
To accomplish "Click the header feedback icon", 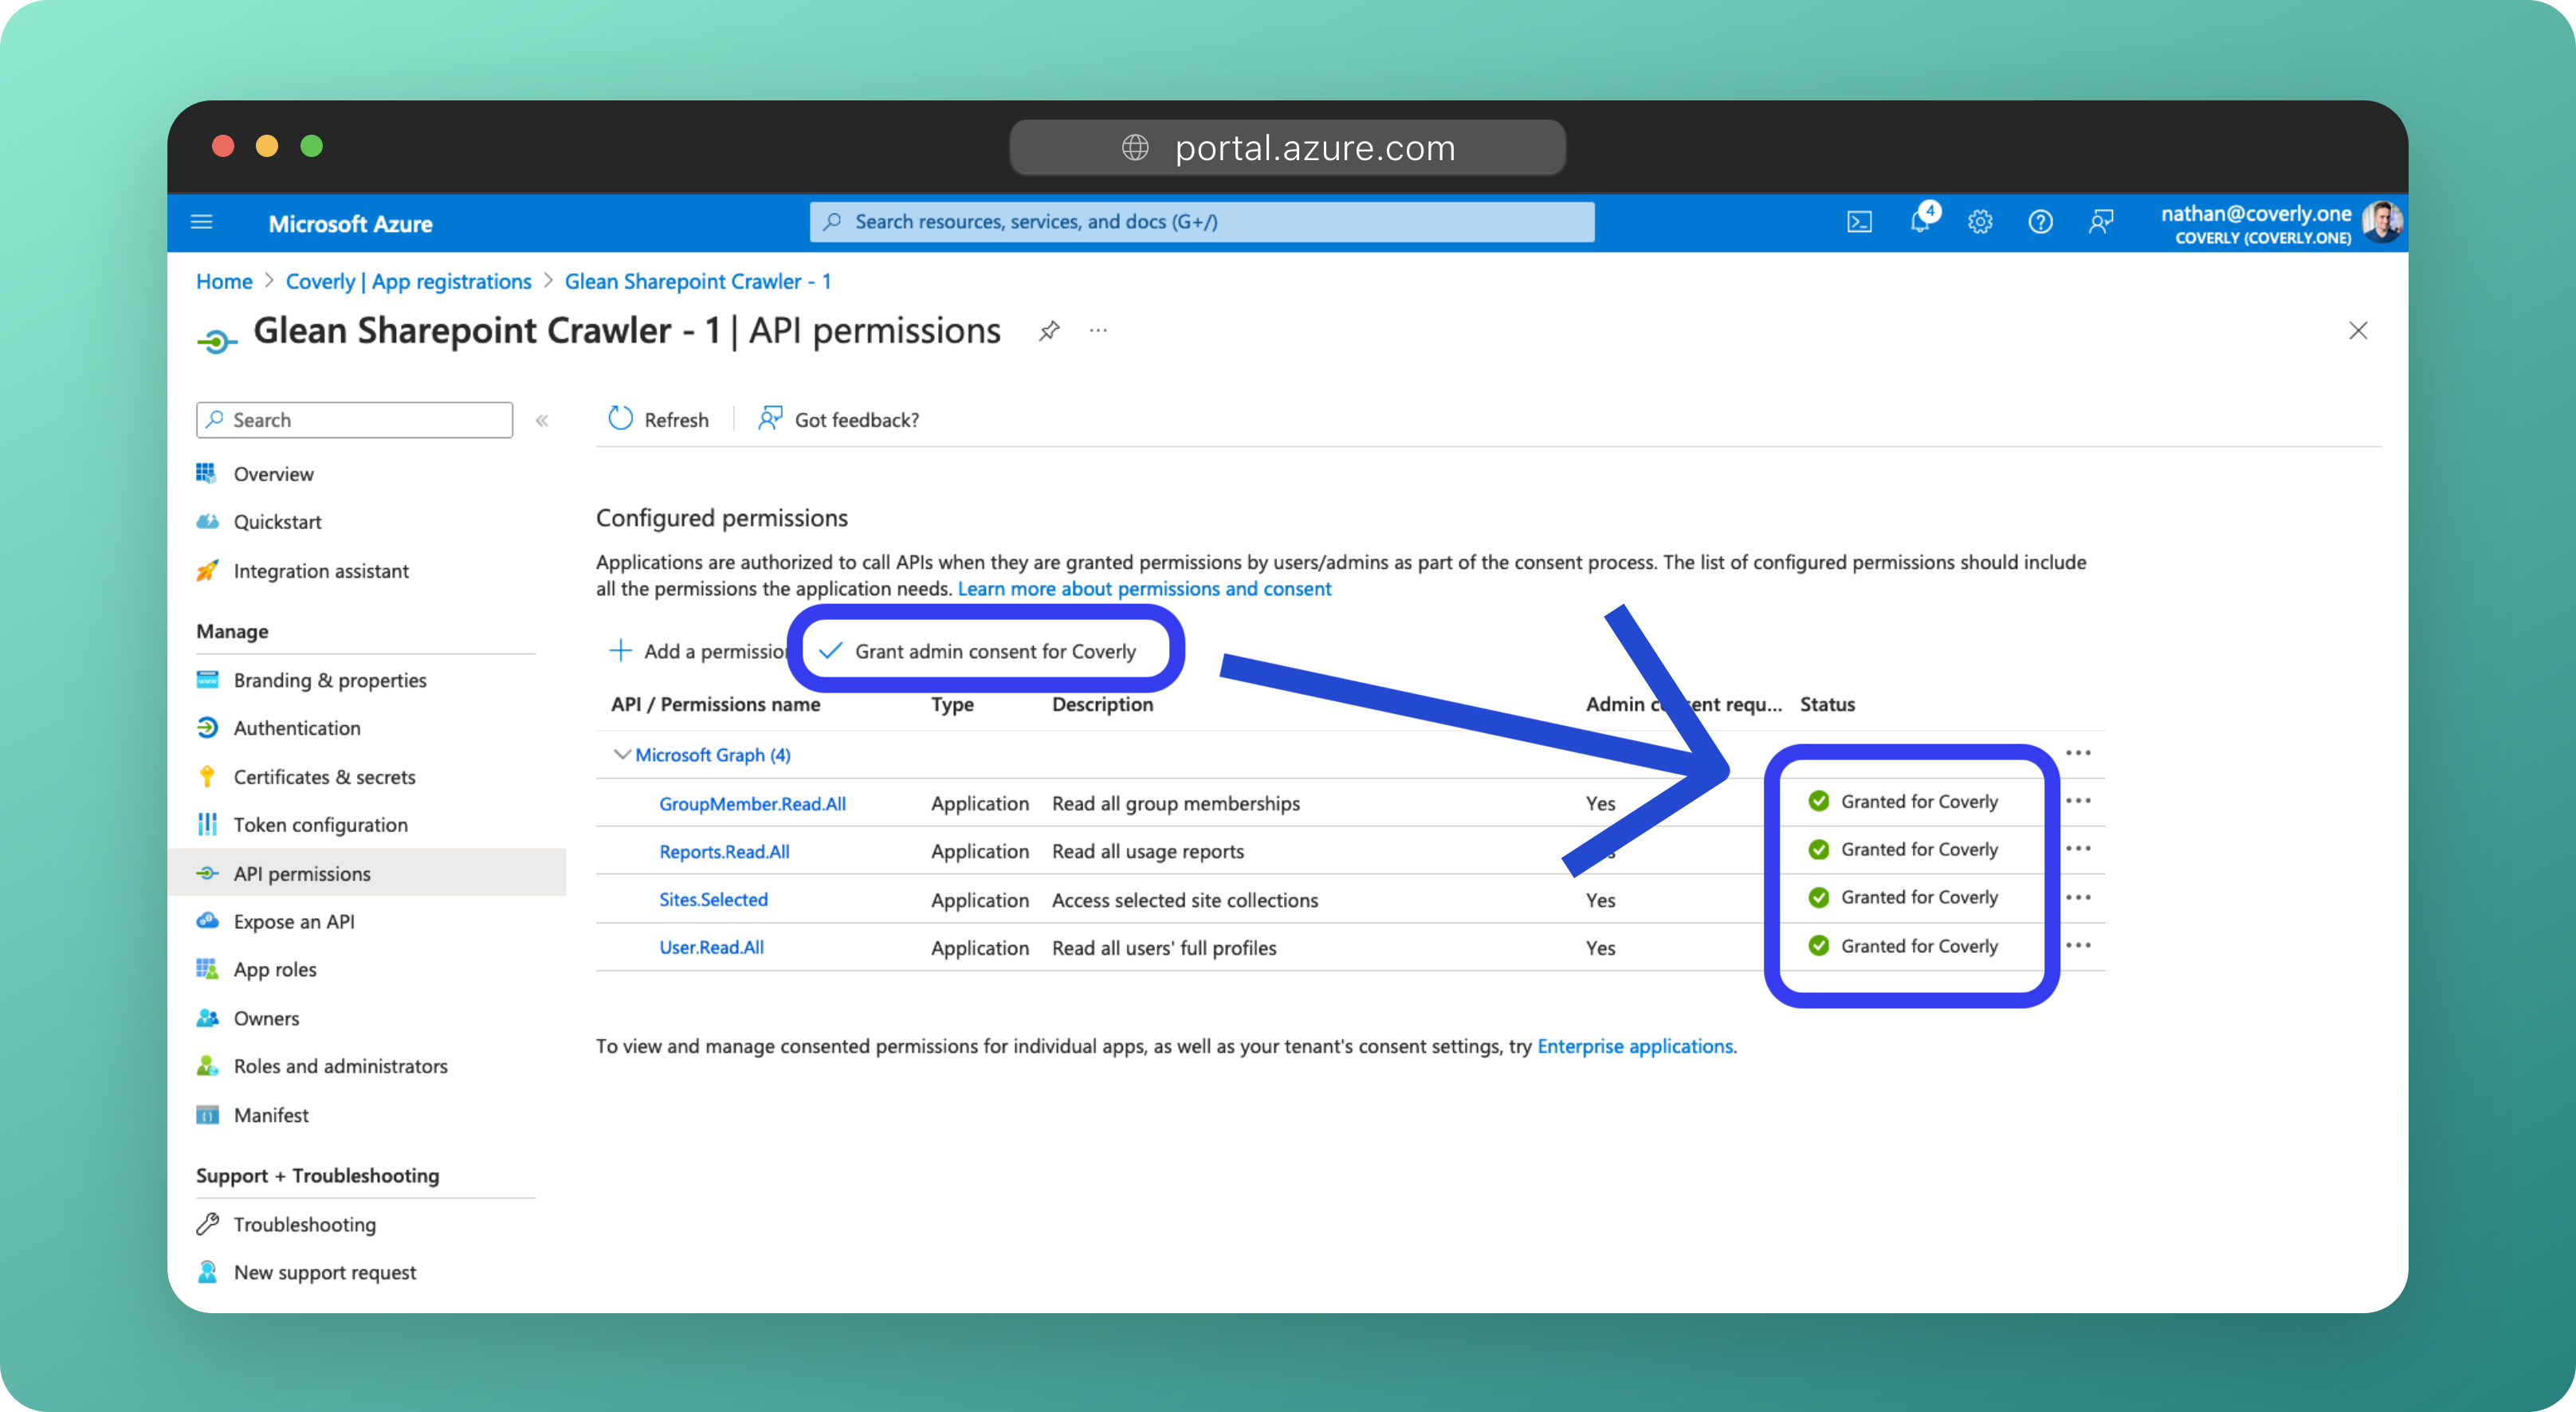I will pos(2101,222).
